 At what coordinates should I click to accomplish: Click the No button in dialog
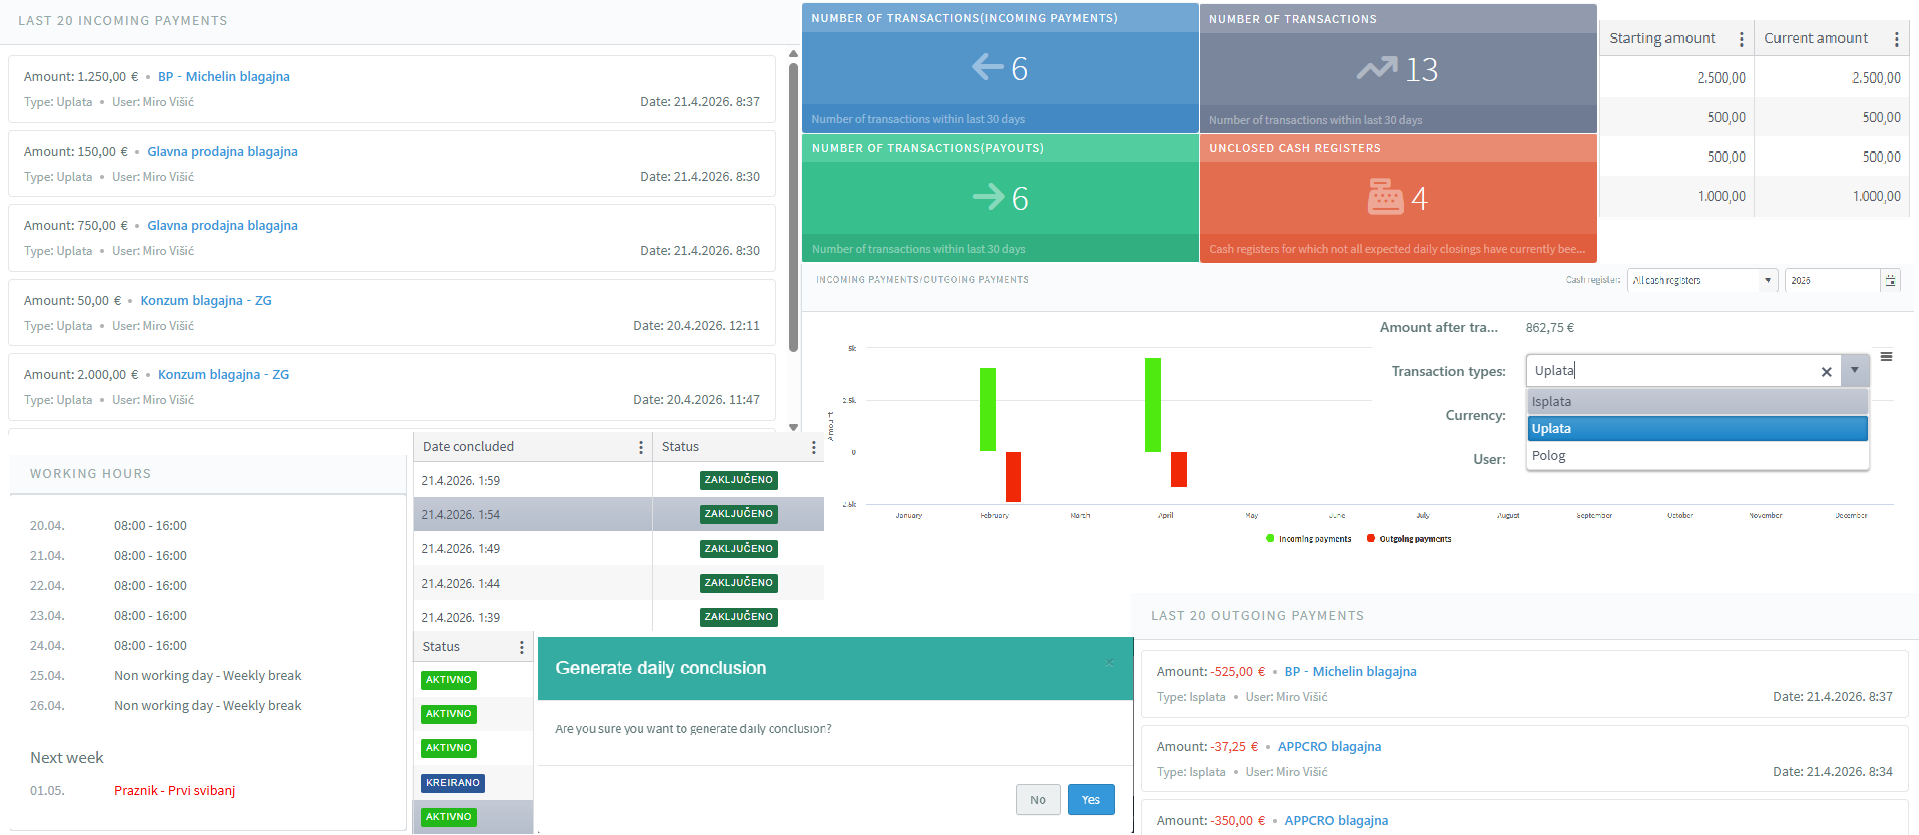[x=1038, y=800]
